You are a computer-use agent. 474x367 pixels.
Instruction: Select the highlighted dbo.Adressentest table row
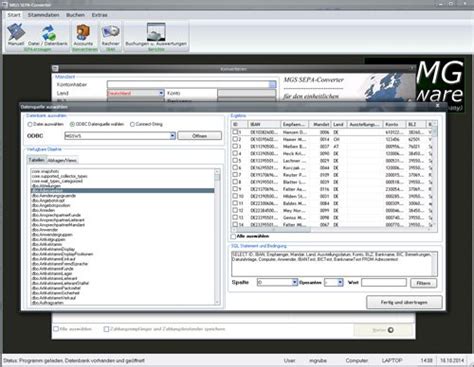(x=122, y=191)
